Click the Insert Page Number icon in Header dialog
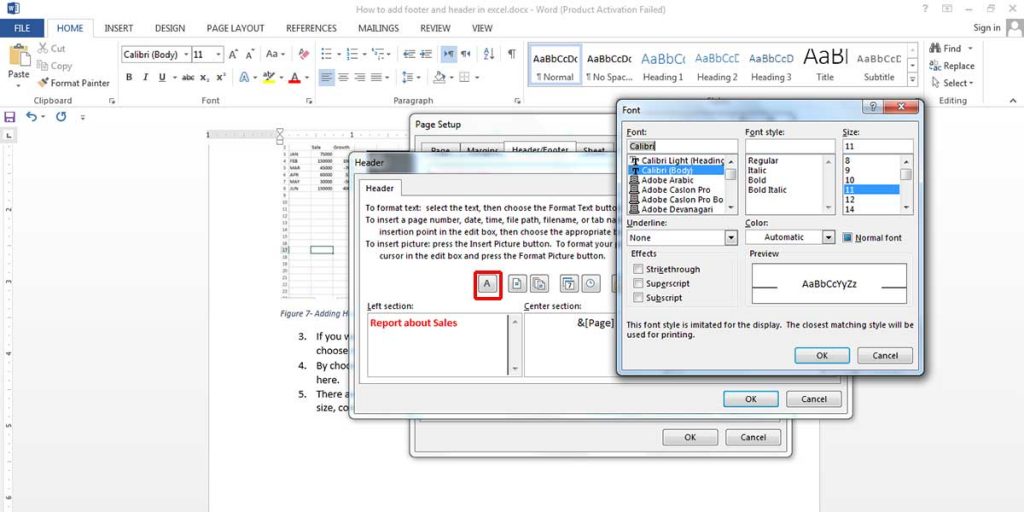The width and height of the screenshot is (1024, 512). 517,284
